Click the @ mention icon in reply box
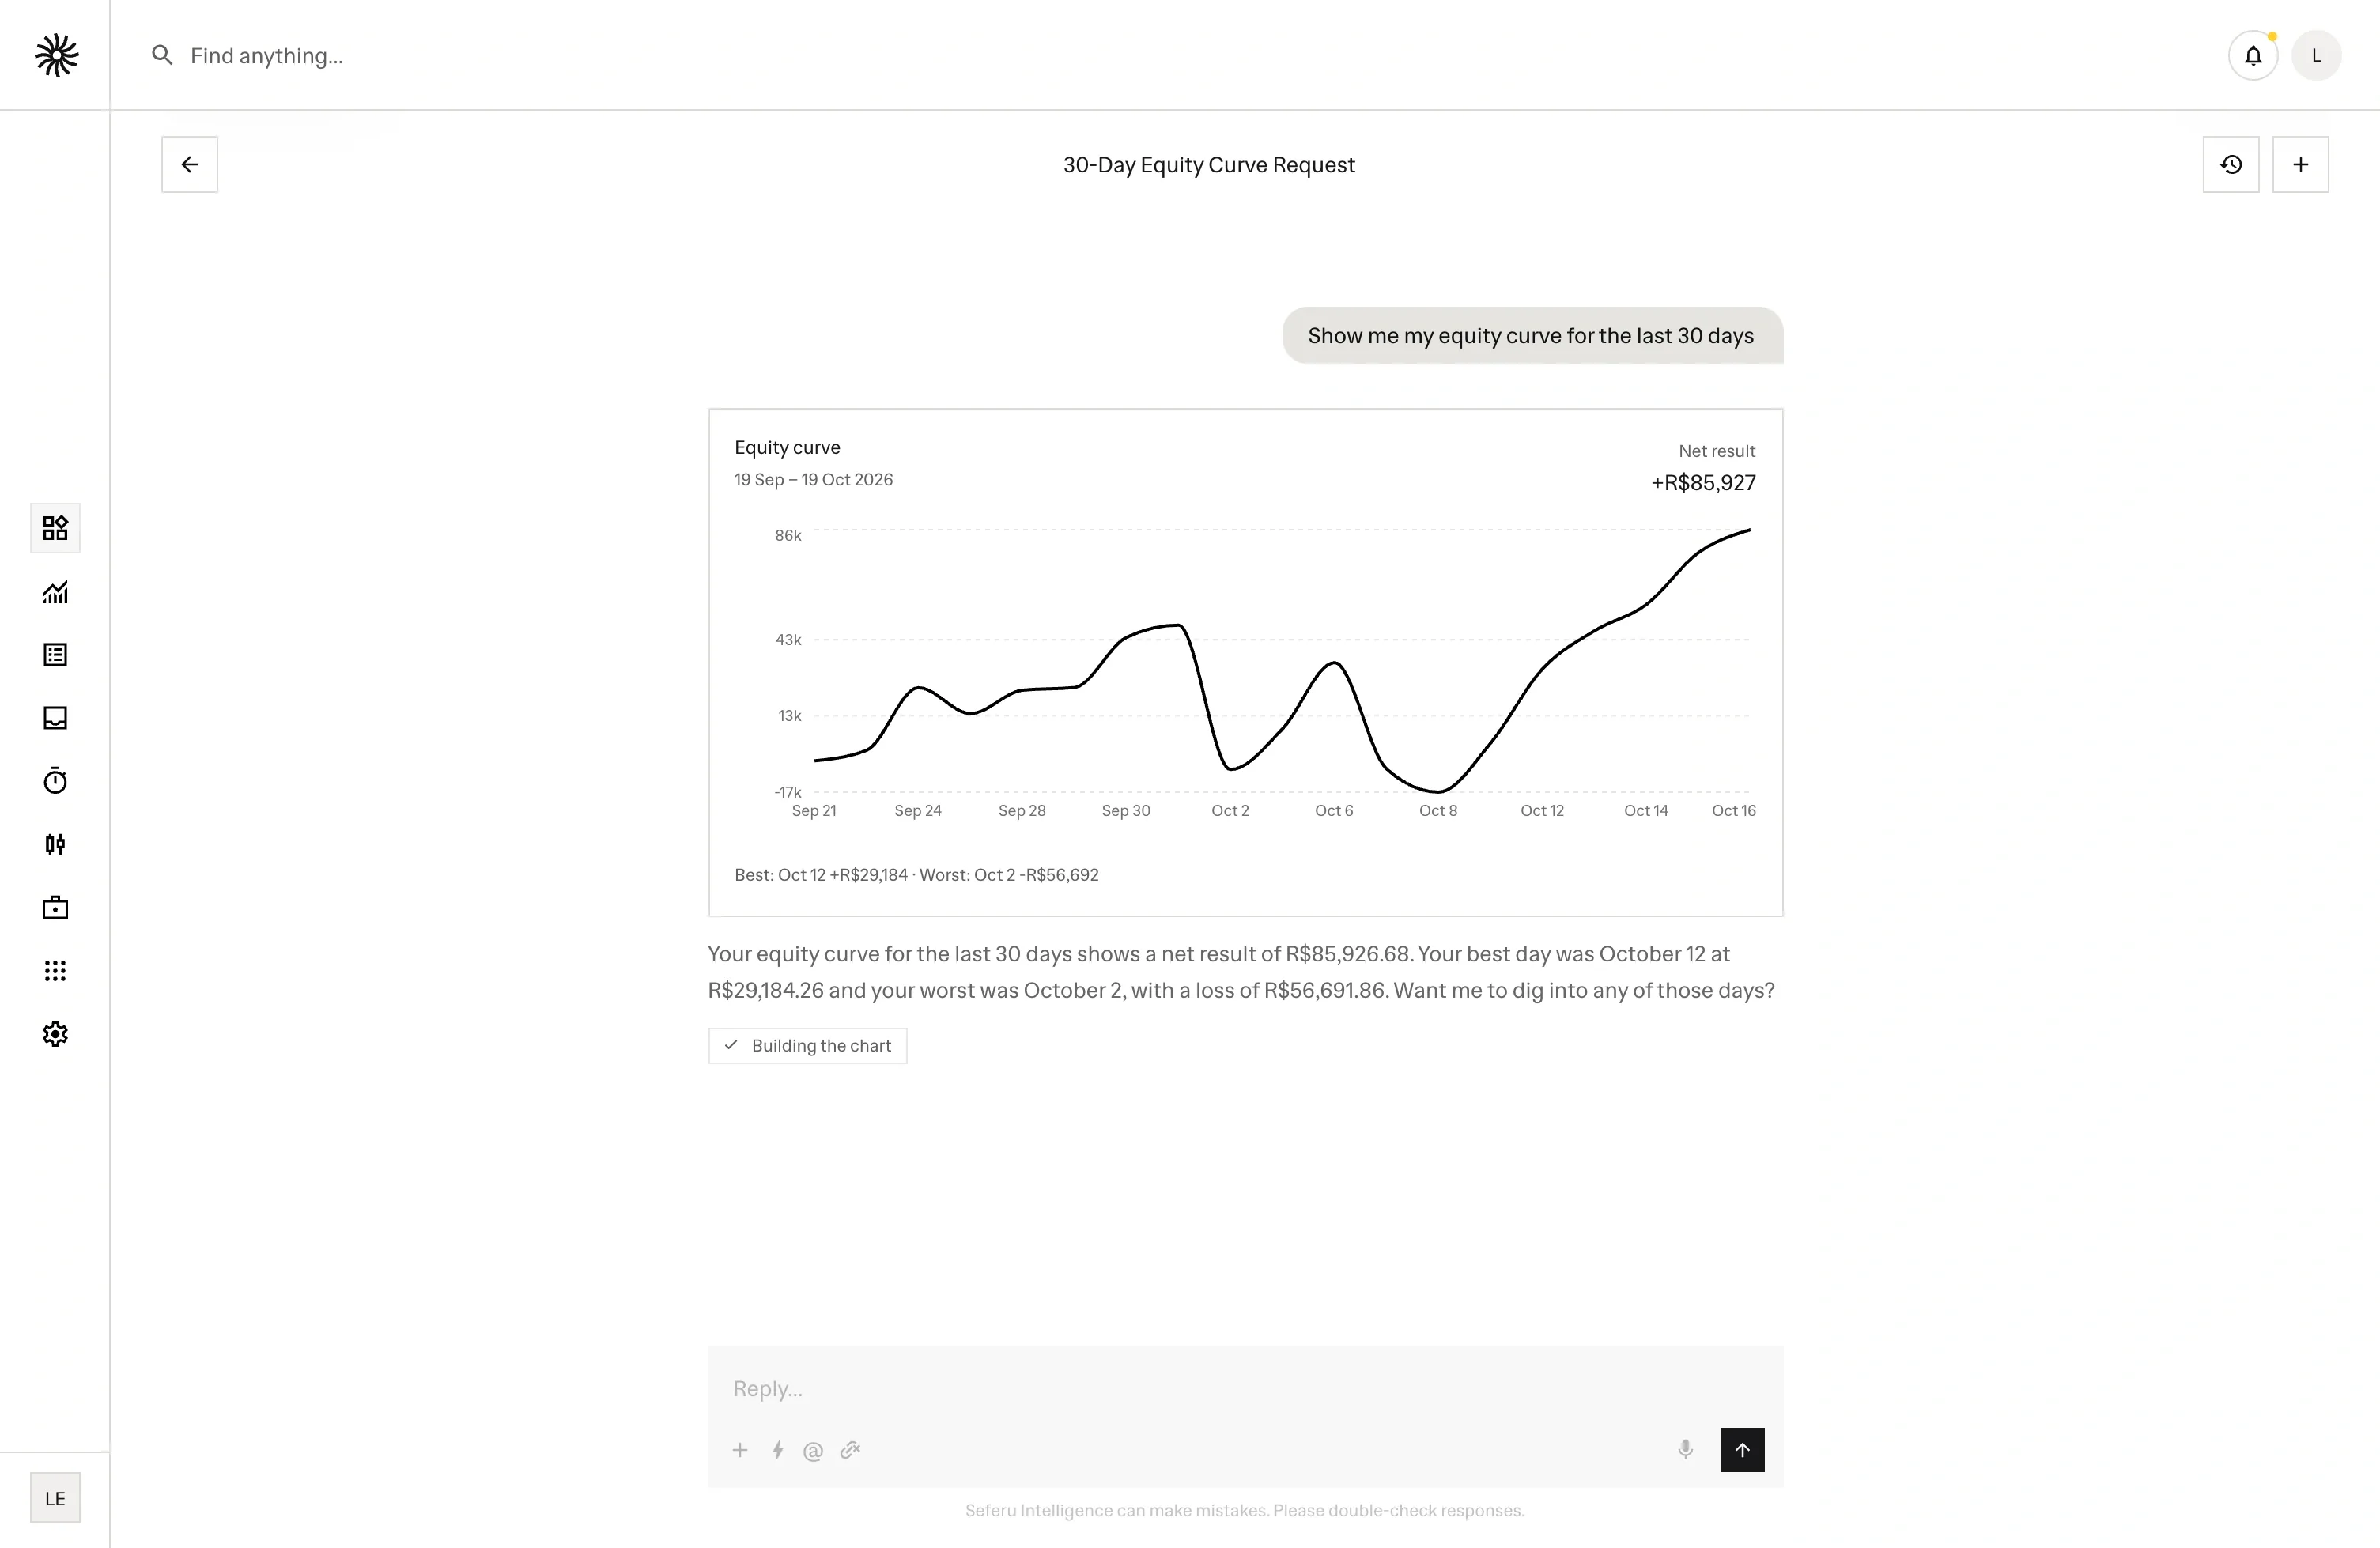Image resolution: width=2380 pixels, height=1548 pixels. click(813, 1451)
